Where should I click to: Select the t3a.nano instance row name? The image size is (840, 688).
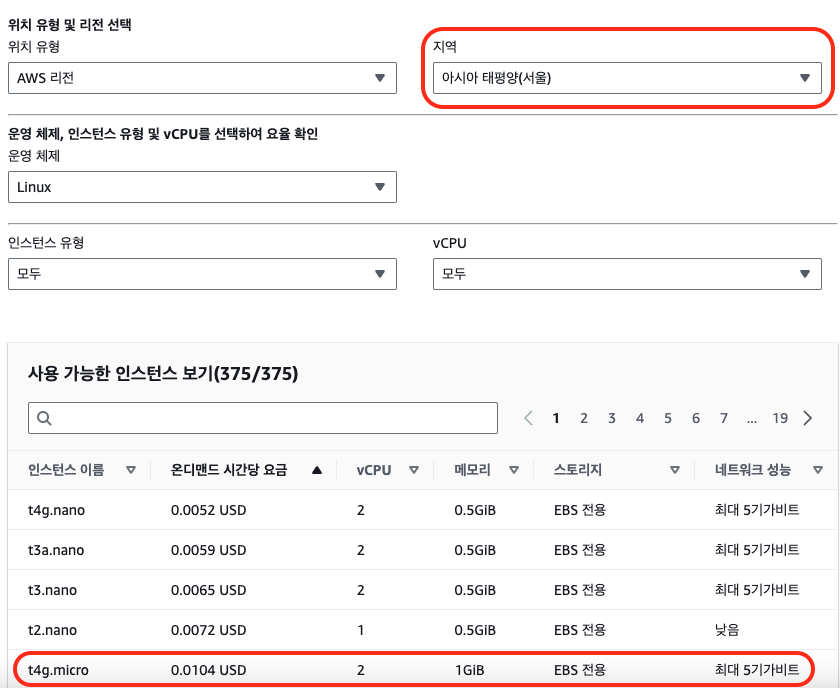(56, 550)
